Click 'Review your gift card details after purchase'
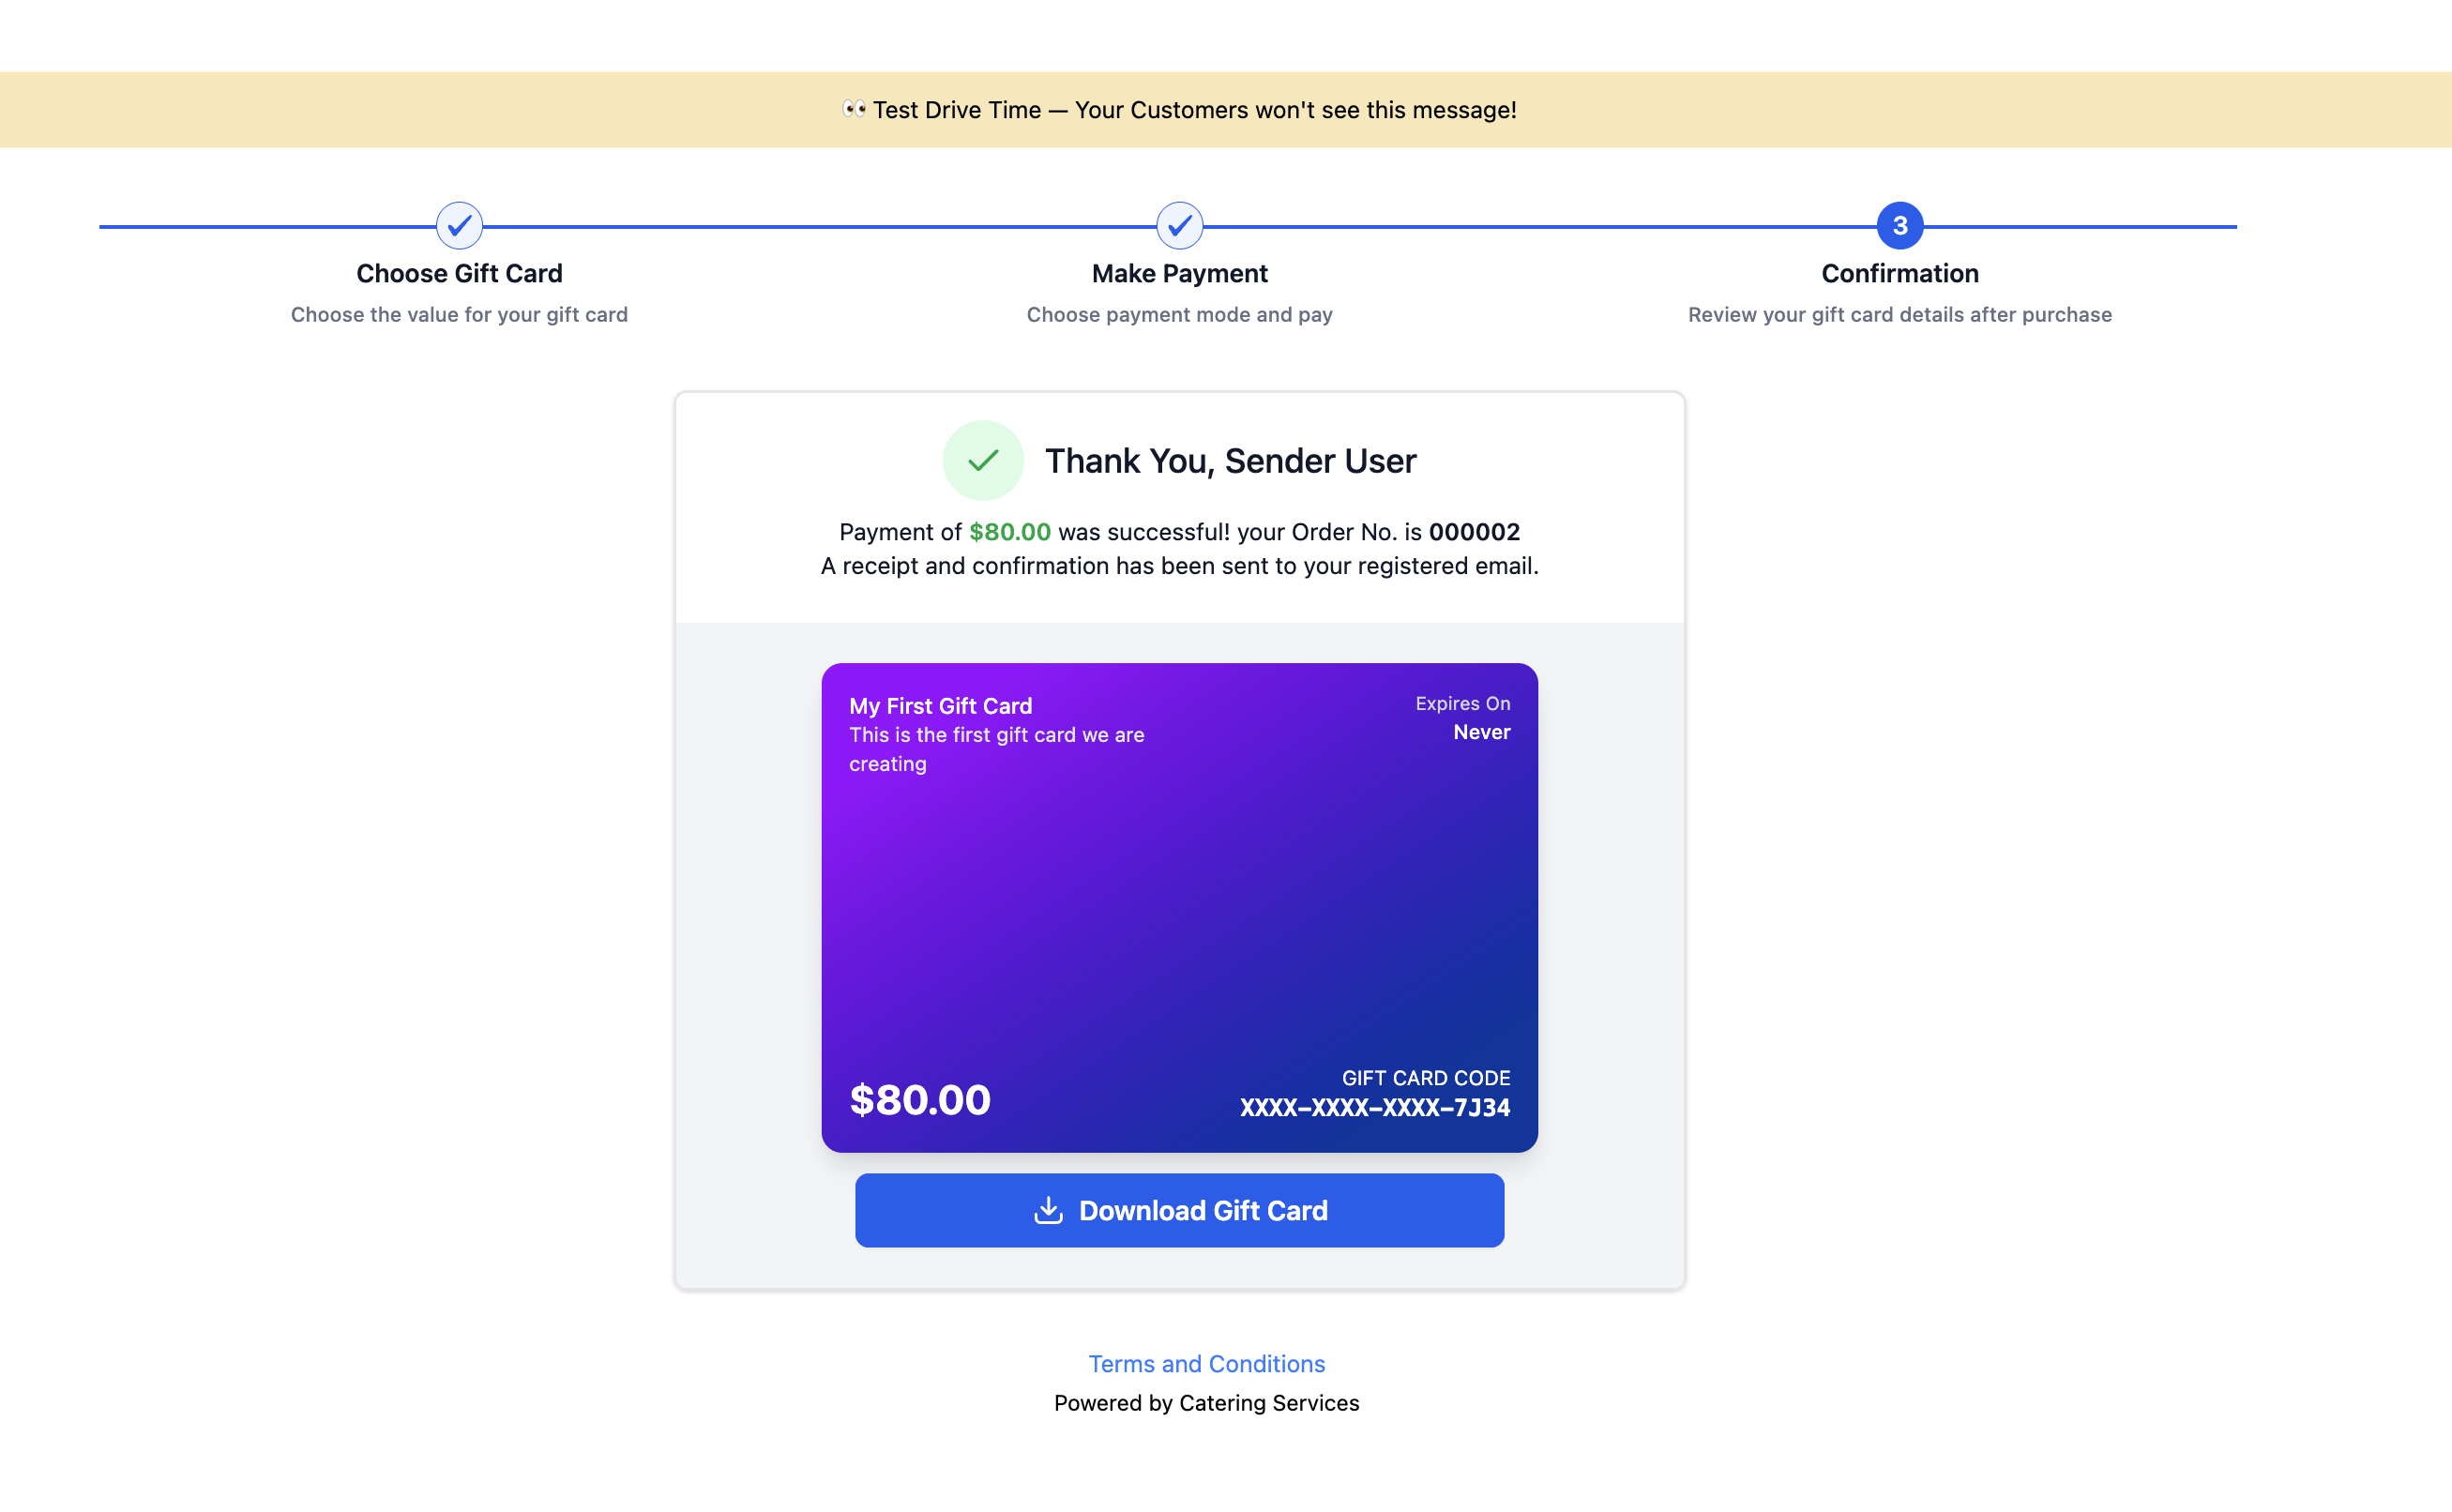Screen dimensions: 2452x1512 [x=1900, y=314]
